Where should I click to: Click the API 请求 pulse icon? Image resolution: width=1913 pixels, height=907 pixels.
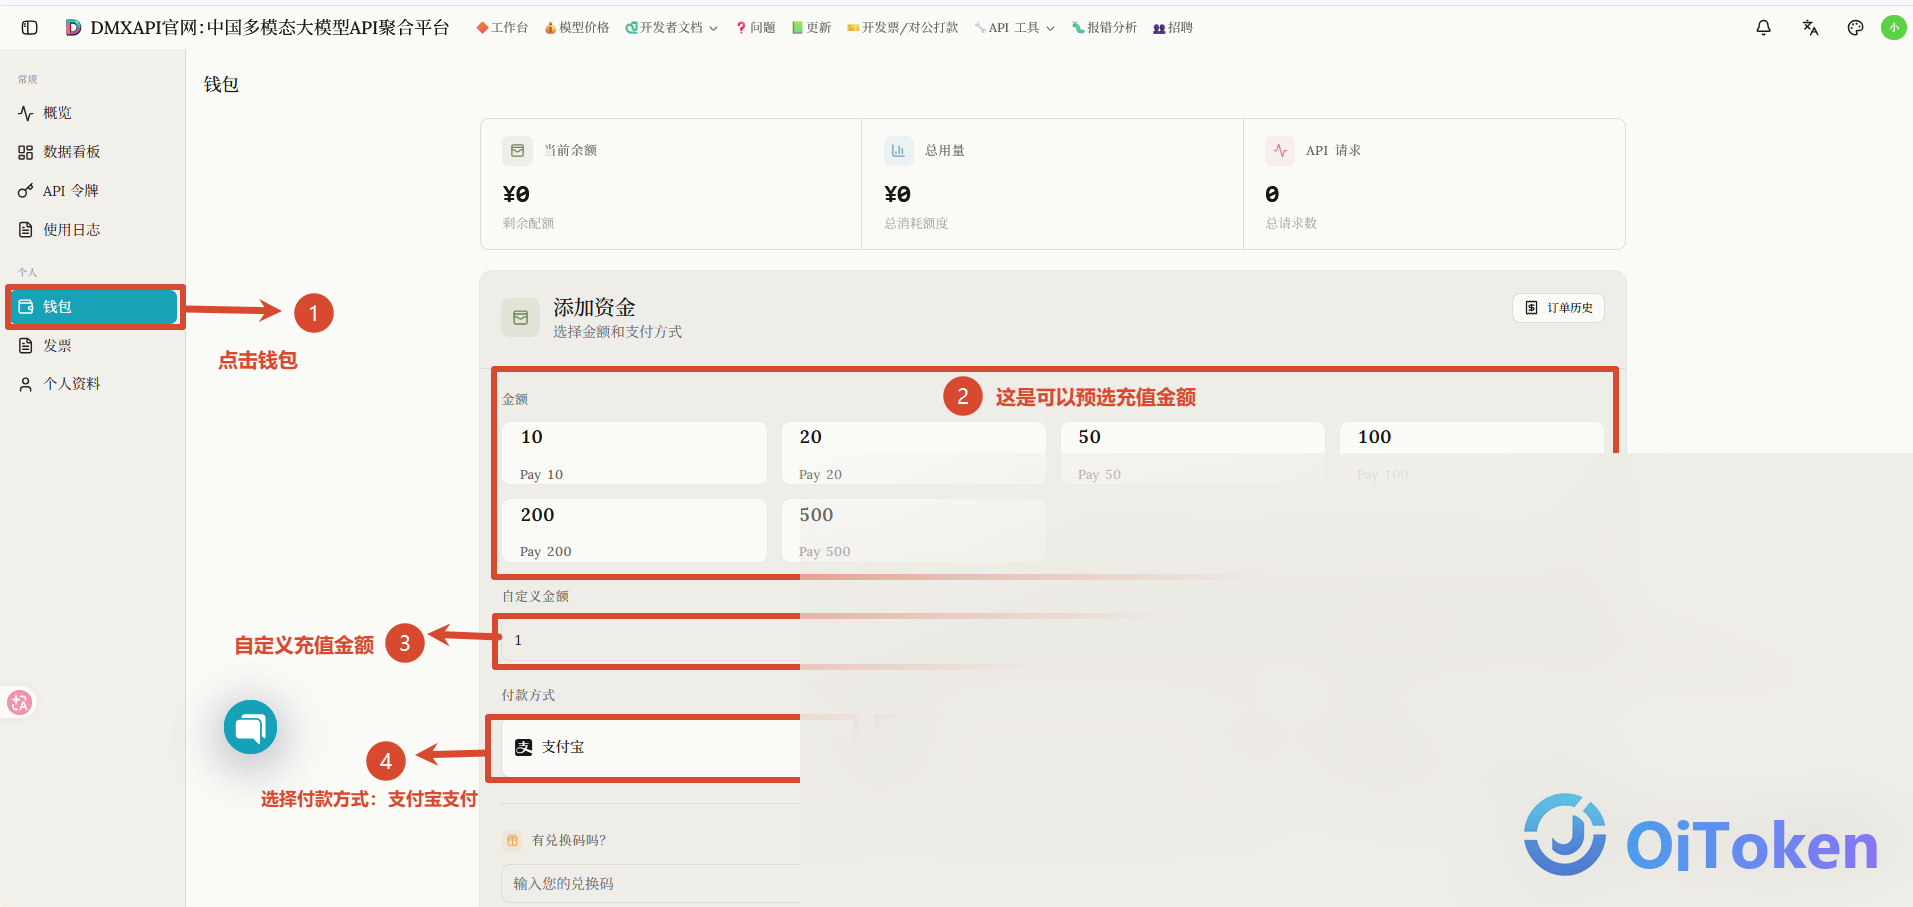tap(1280, 151)
